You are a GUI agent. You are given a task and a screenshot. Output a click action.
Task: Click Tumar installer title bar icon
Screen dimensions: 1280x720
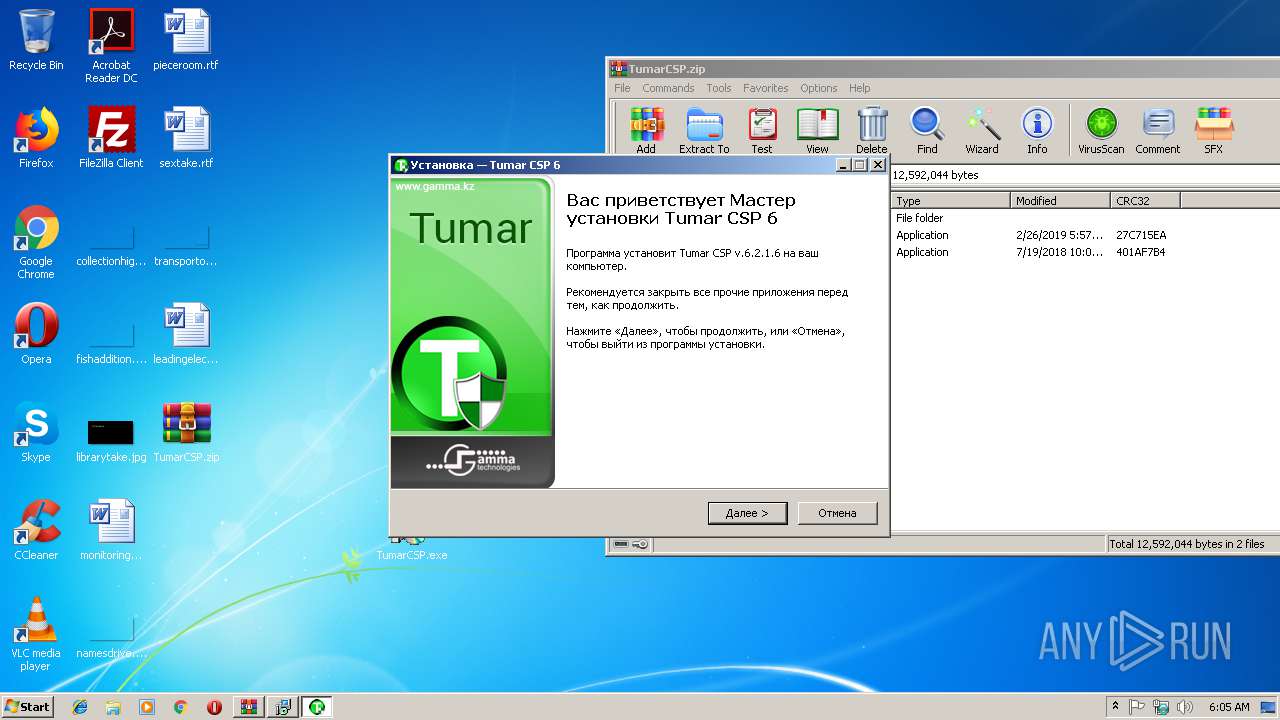(x=401, y=165)
